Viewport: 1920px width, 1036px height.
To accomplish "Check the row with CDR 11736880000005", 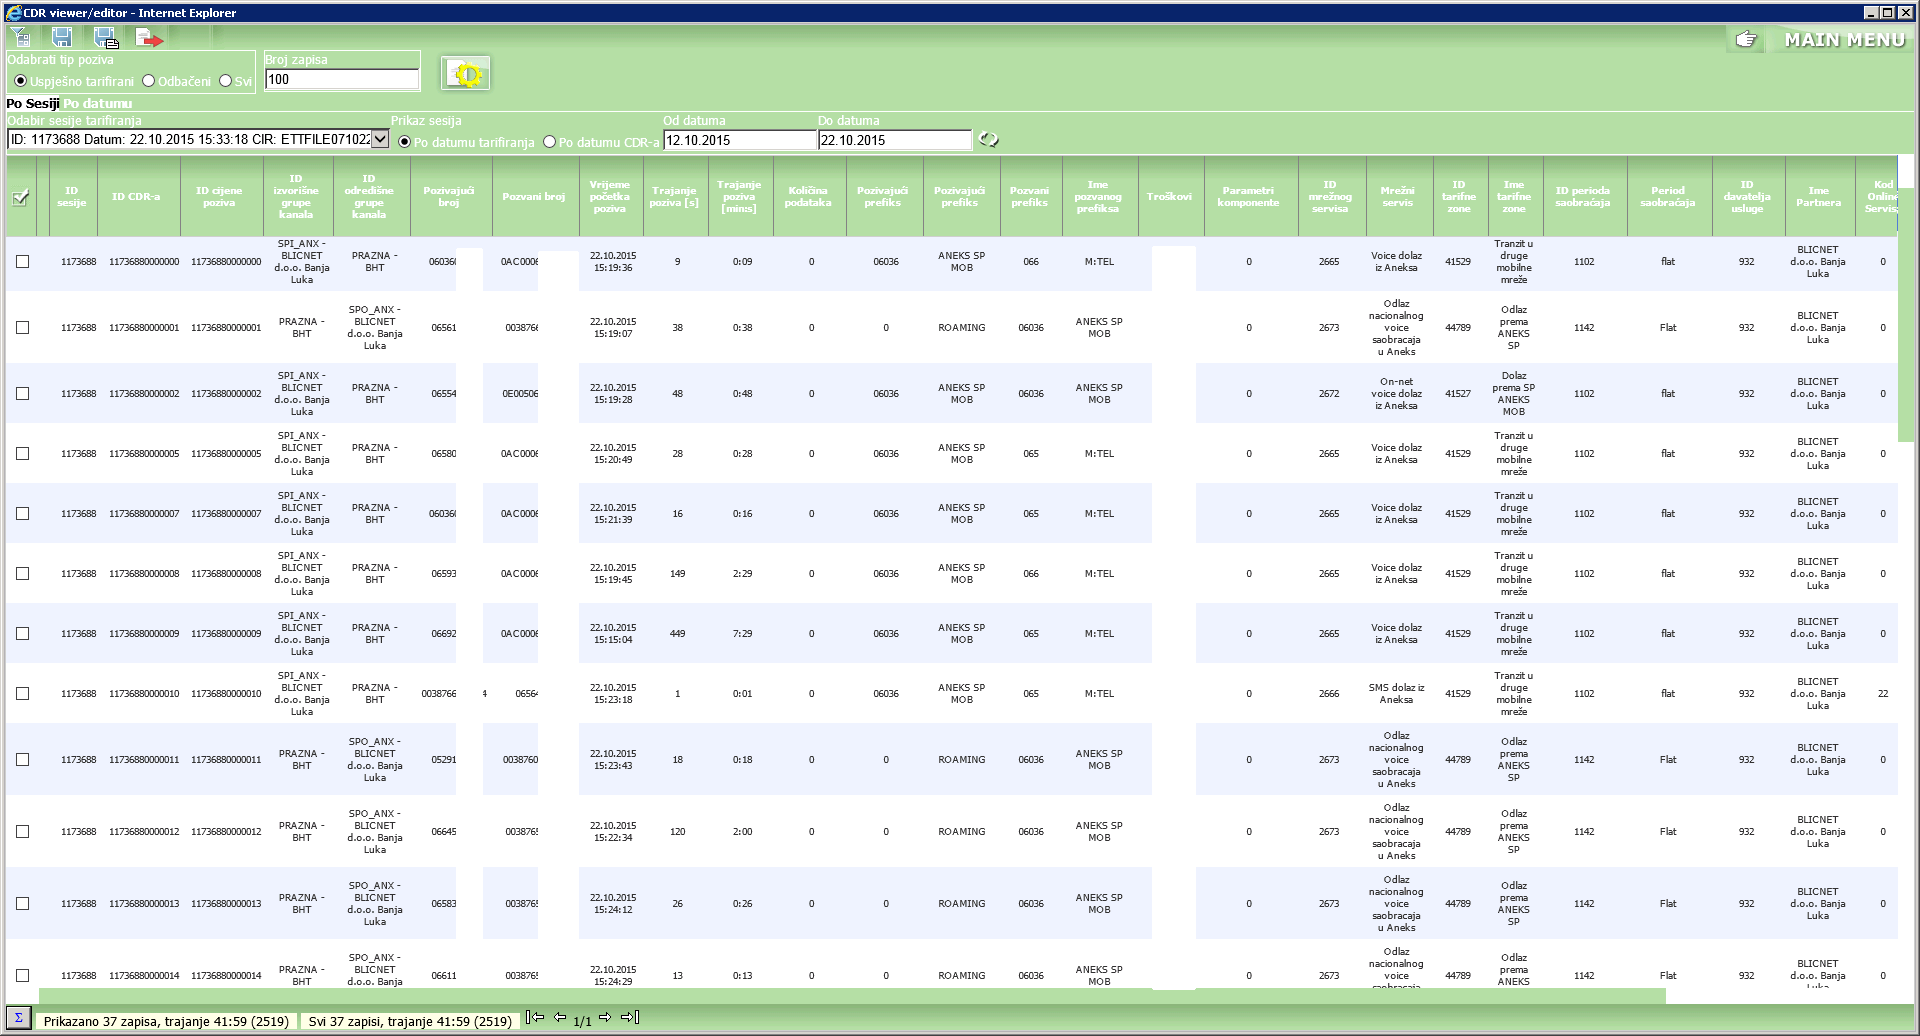I will point(22,454).
